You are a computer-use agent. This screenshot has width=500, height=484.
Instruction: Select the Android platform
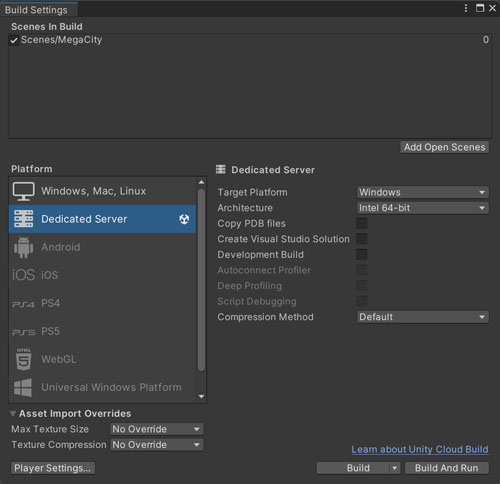click(x=102, y=247)
